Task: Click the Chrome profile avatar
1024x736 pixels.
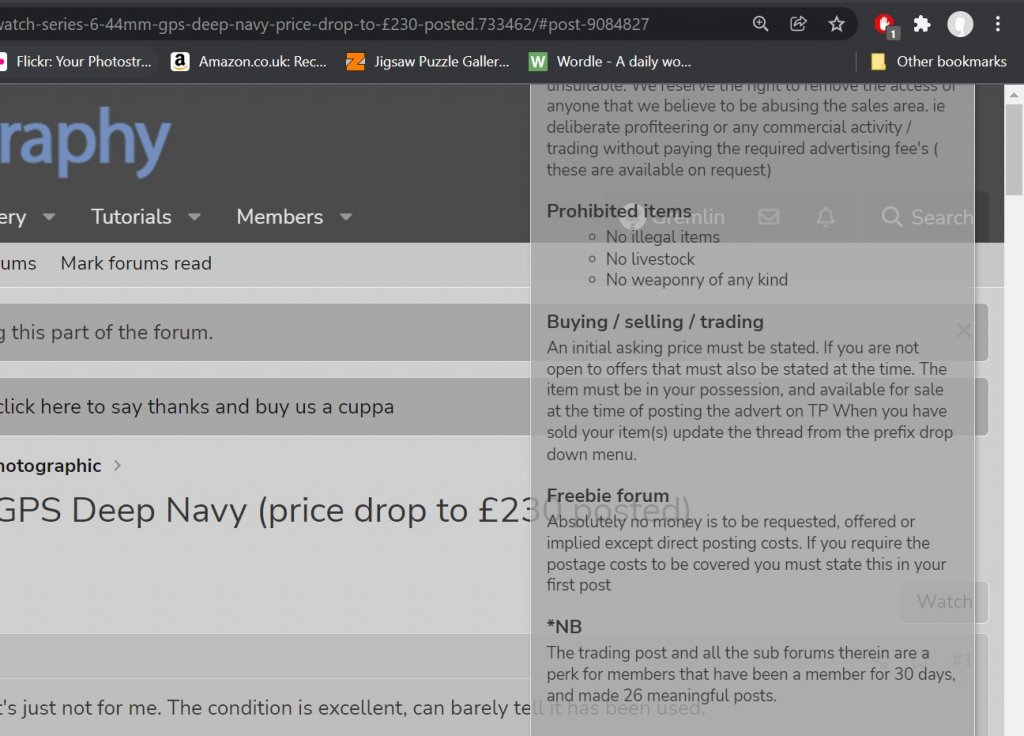Action: [960, 24]
